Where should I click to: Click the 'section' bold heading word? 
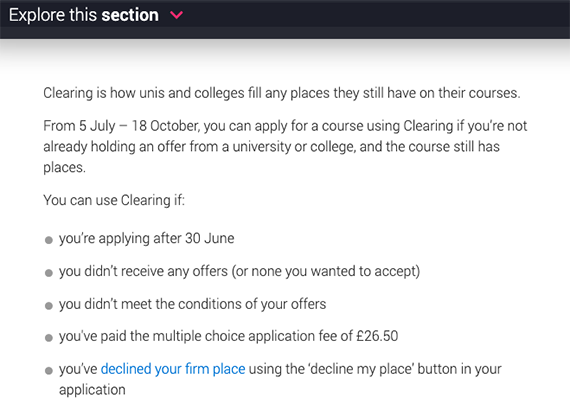click(x=130, y=15)
